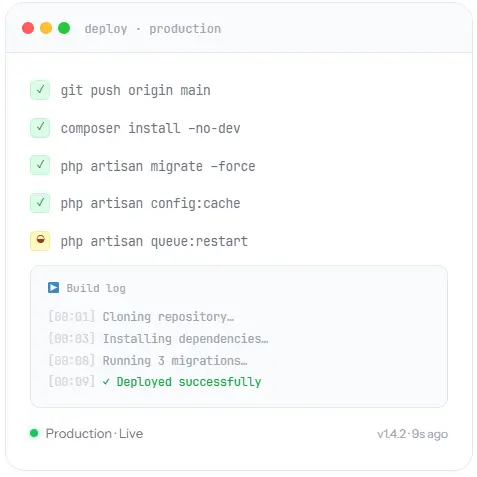Click the v1.4.2 version timestamp

[413, 434]
